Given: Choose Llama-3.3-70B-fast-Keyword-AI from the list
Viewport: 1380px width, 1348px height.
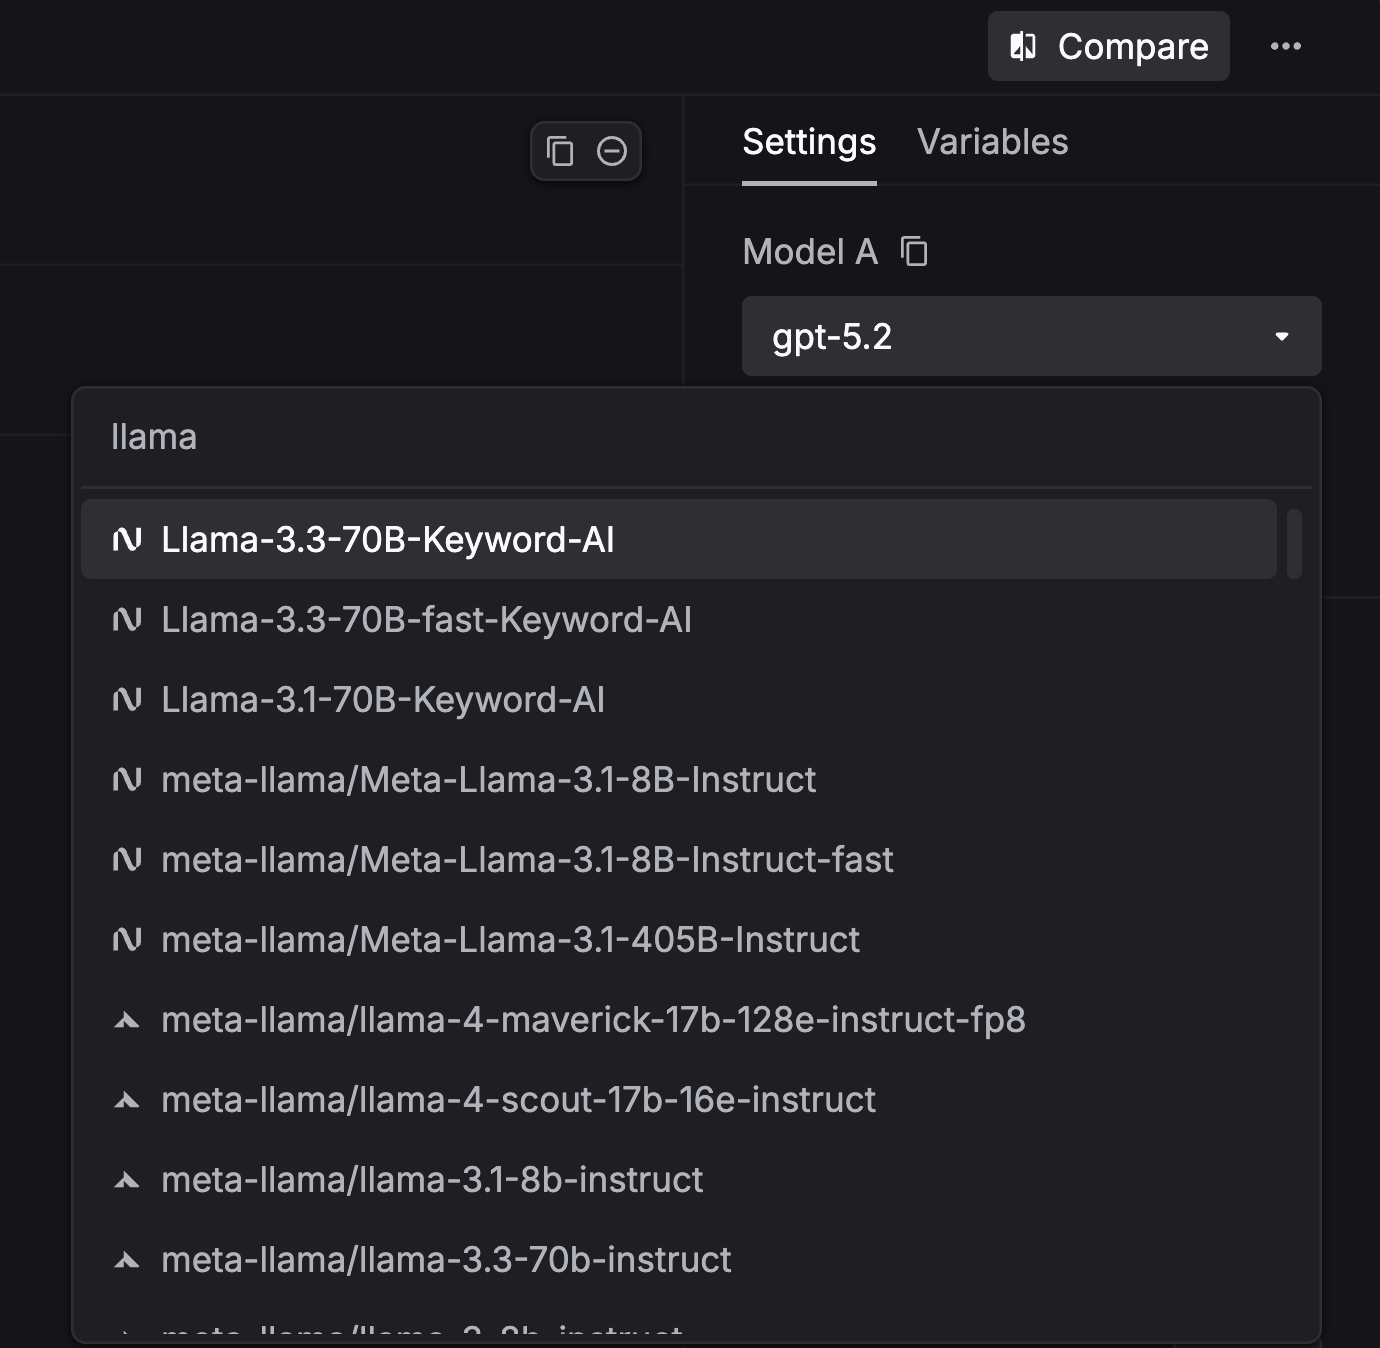Looking at the screenshot, I should pos(426,620).
